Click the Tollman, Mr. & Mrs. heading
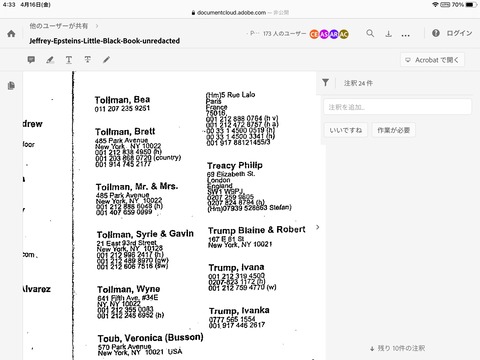This screenshot has height=360, width=480. (137, 186)
